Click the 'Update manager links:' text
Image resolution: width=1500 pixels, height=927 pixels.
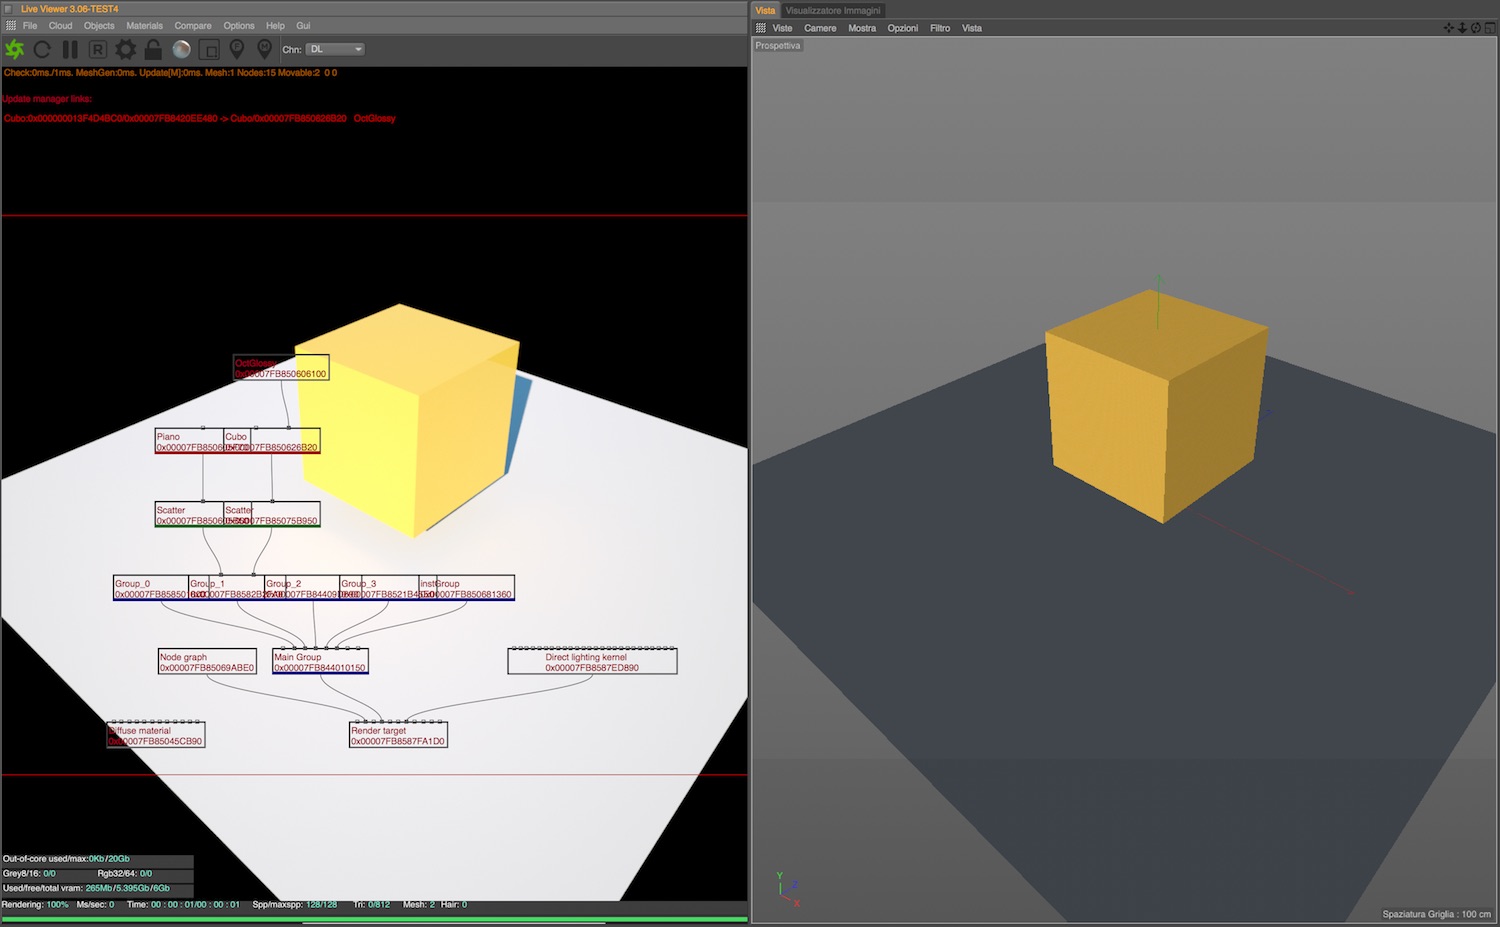[x=47, y=99]
